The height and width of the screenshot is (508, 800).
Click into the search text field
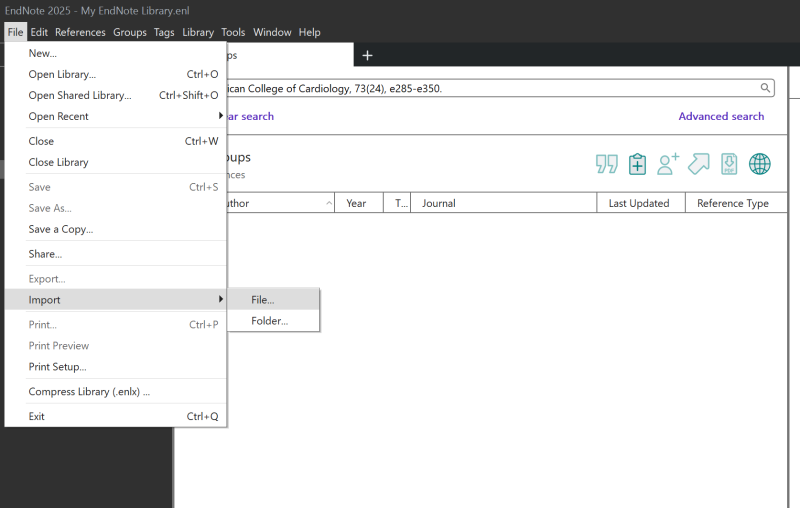[x=492, y=88]
